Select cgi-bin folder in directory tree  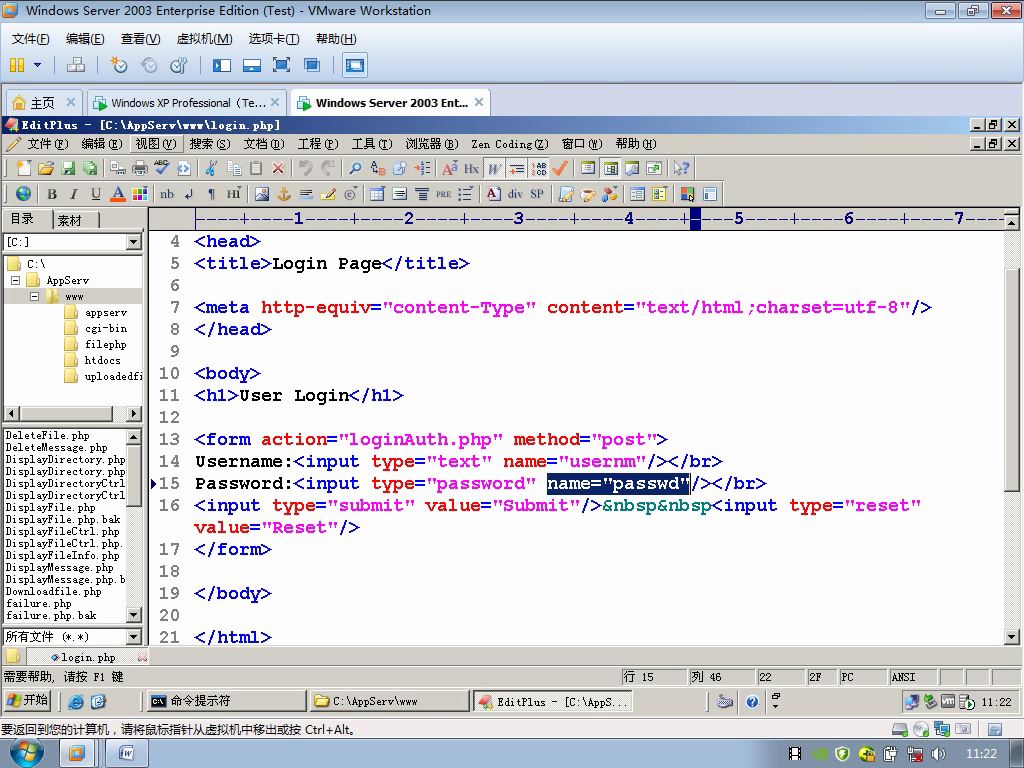[x=106, y=328]
